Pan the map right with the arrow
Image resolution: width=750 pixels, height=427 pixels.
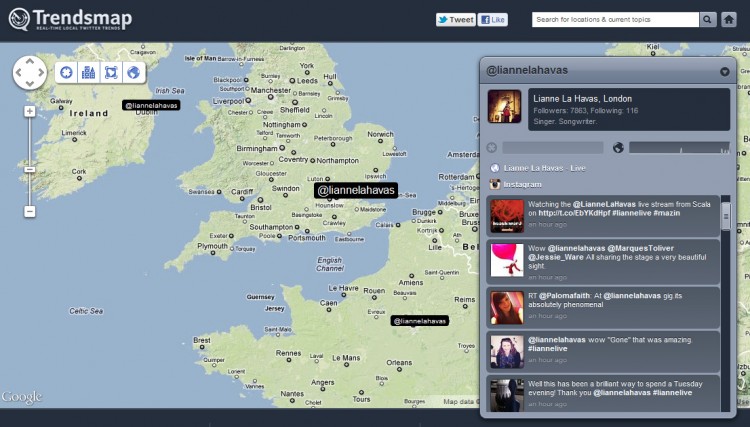point(41,73)
